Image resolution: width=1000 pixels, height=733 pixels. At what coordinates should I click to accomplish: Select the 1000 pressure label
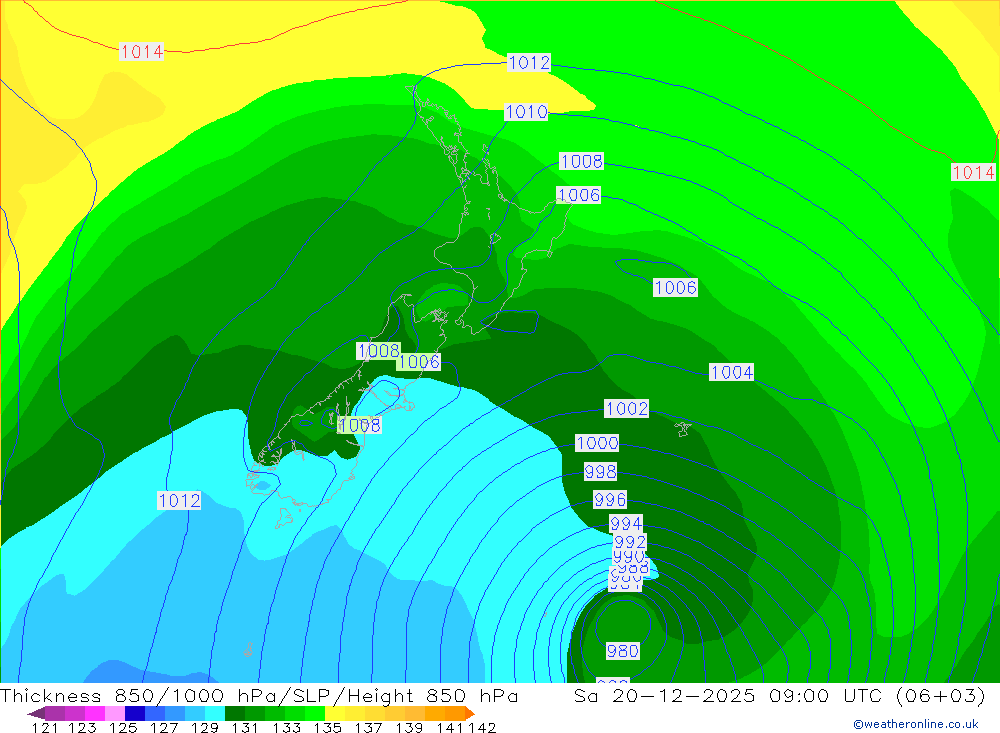click(597, 443)
